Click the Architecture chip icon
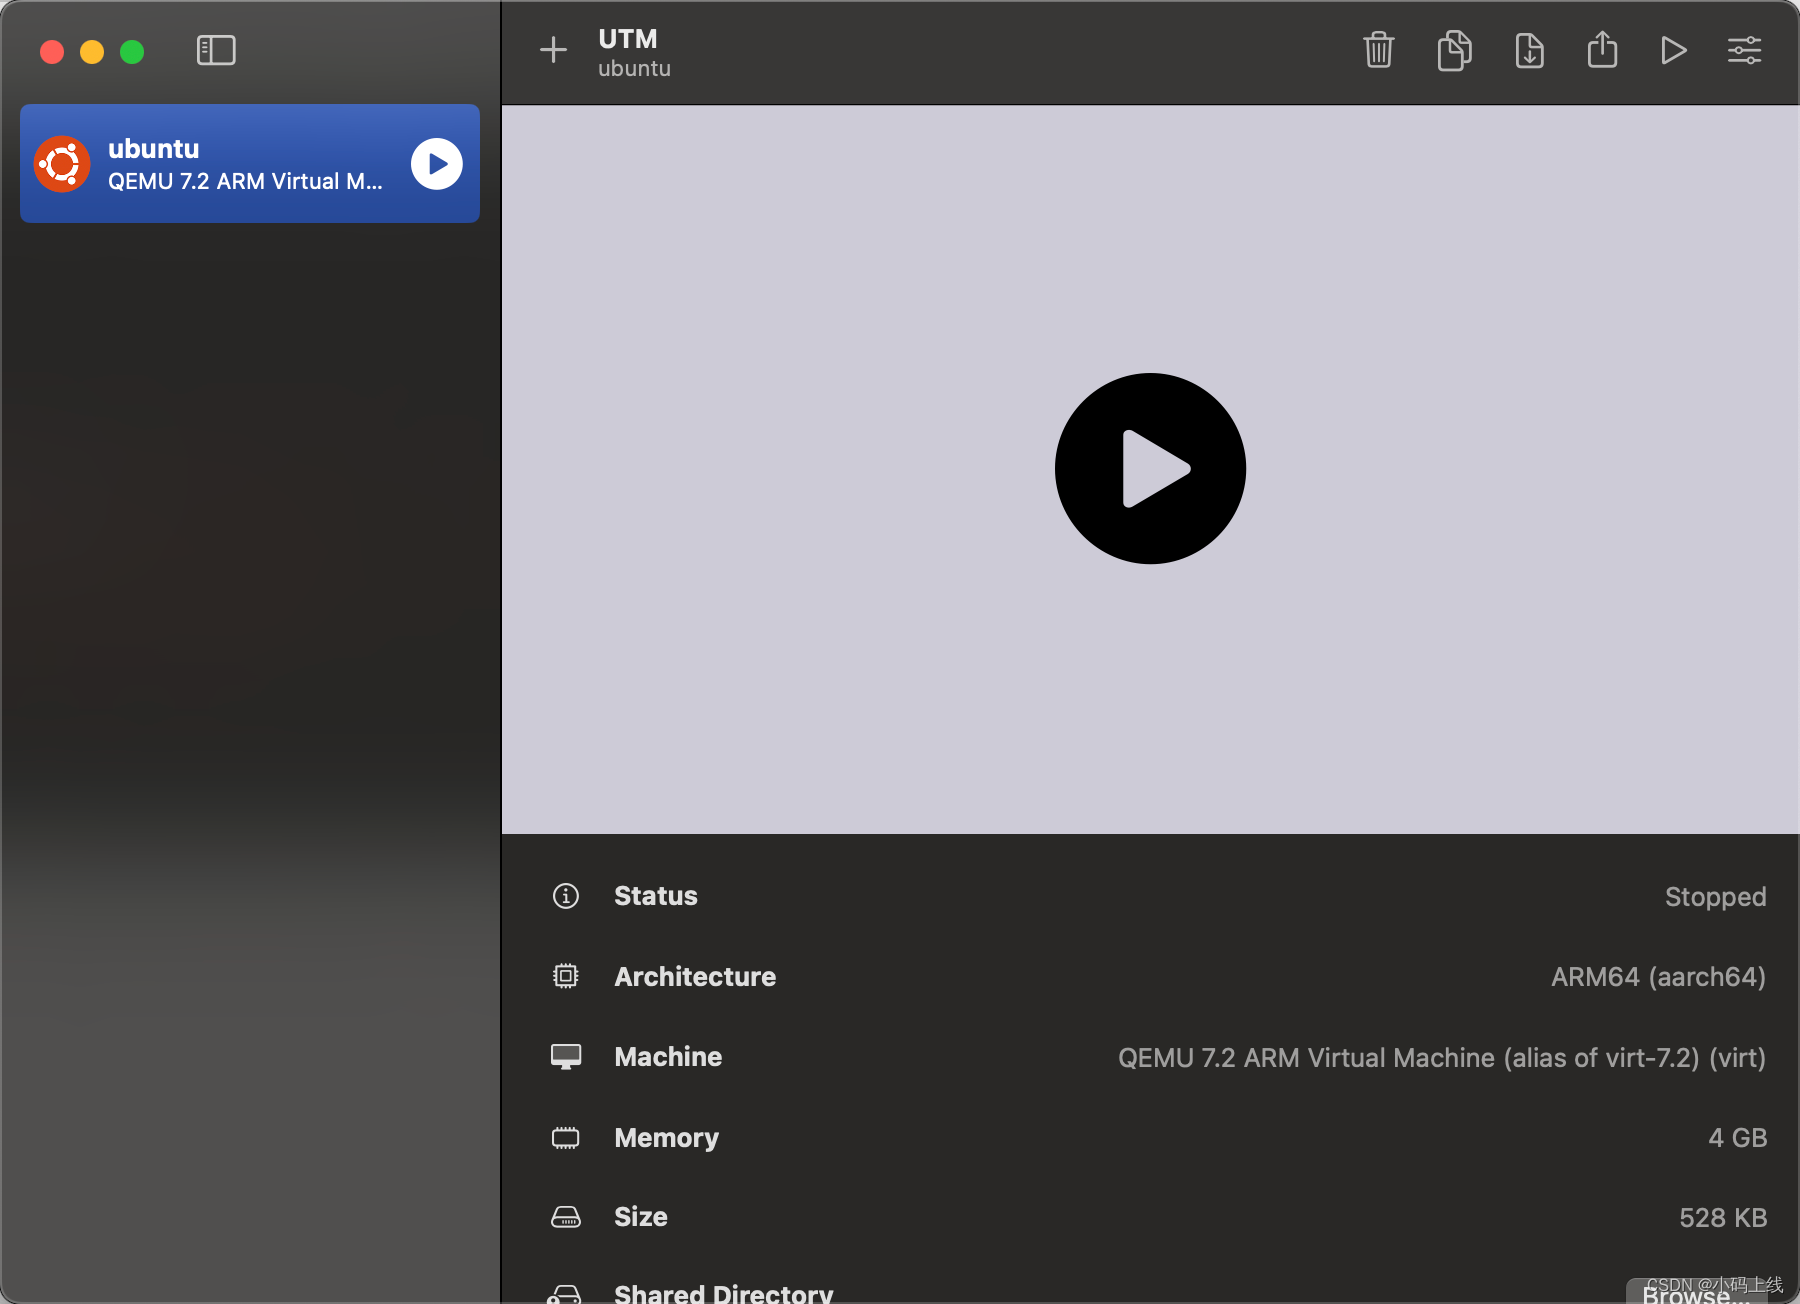The width and height of the screenshot is (1800, 1304). coord(566,976)
